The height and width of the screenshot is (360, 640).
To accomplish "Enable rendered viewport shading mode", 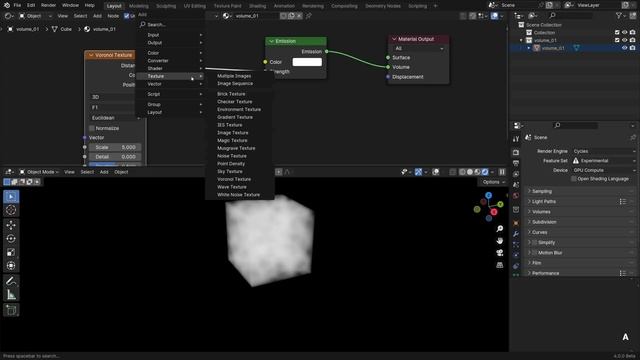I will point(485,172).
